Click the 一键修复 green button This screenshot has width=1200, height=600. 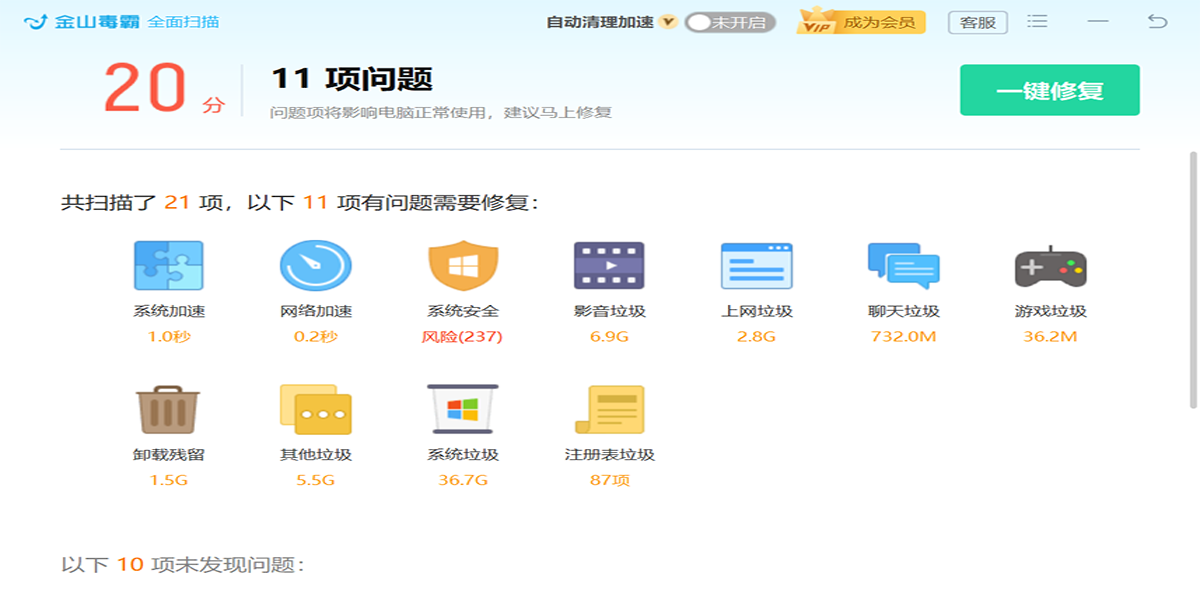pos(1049,90)
